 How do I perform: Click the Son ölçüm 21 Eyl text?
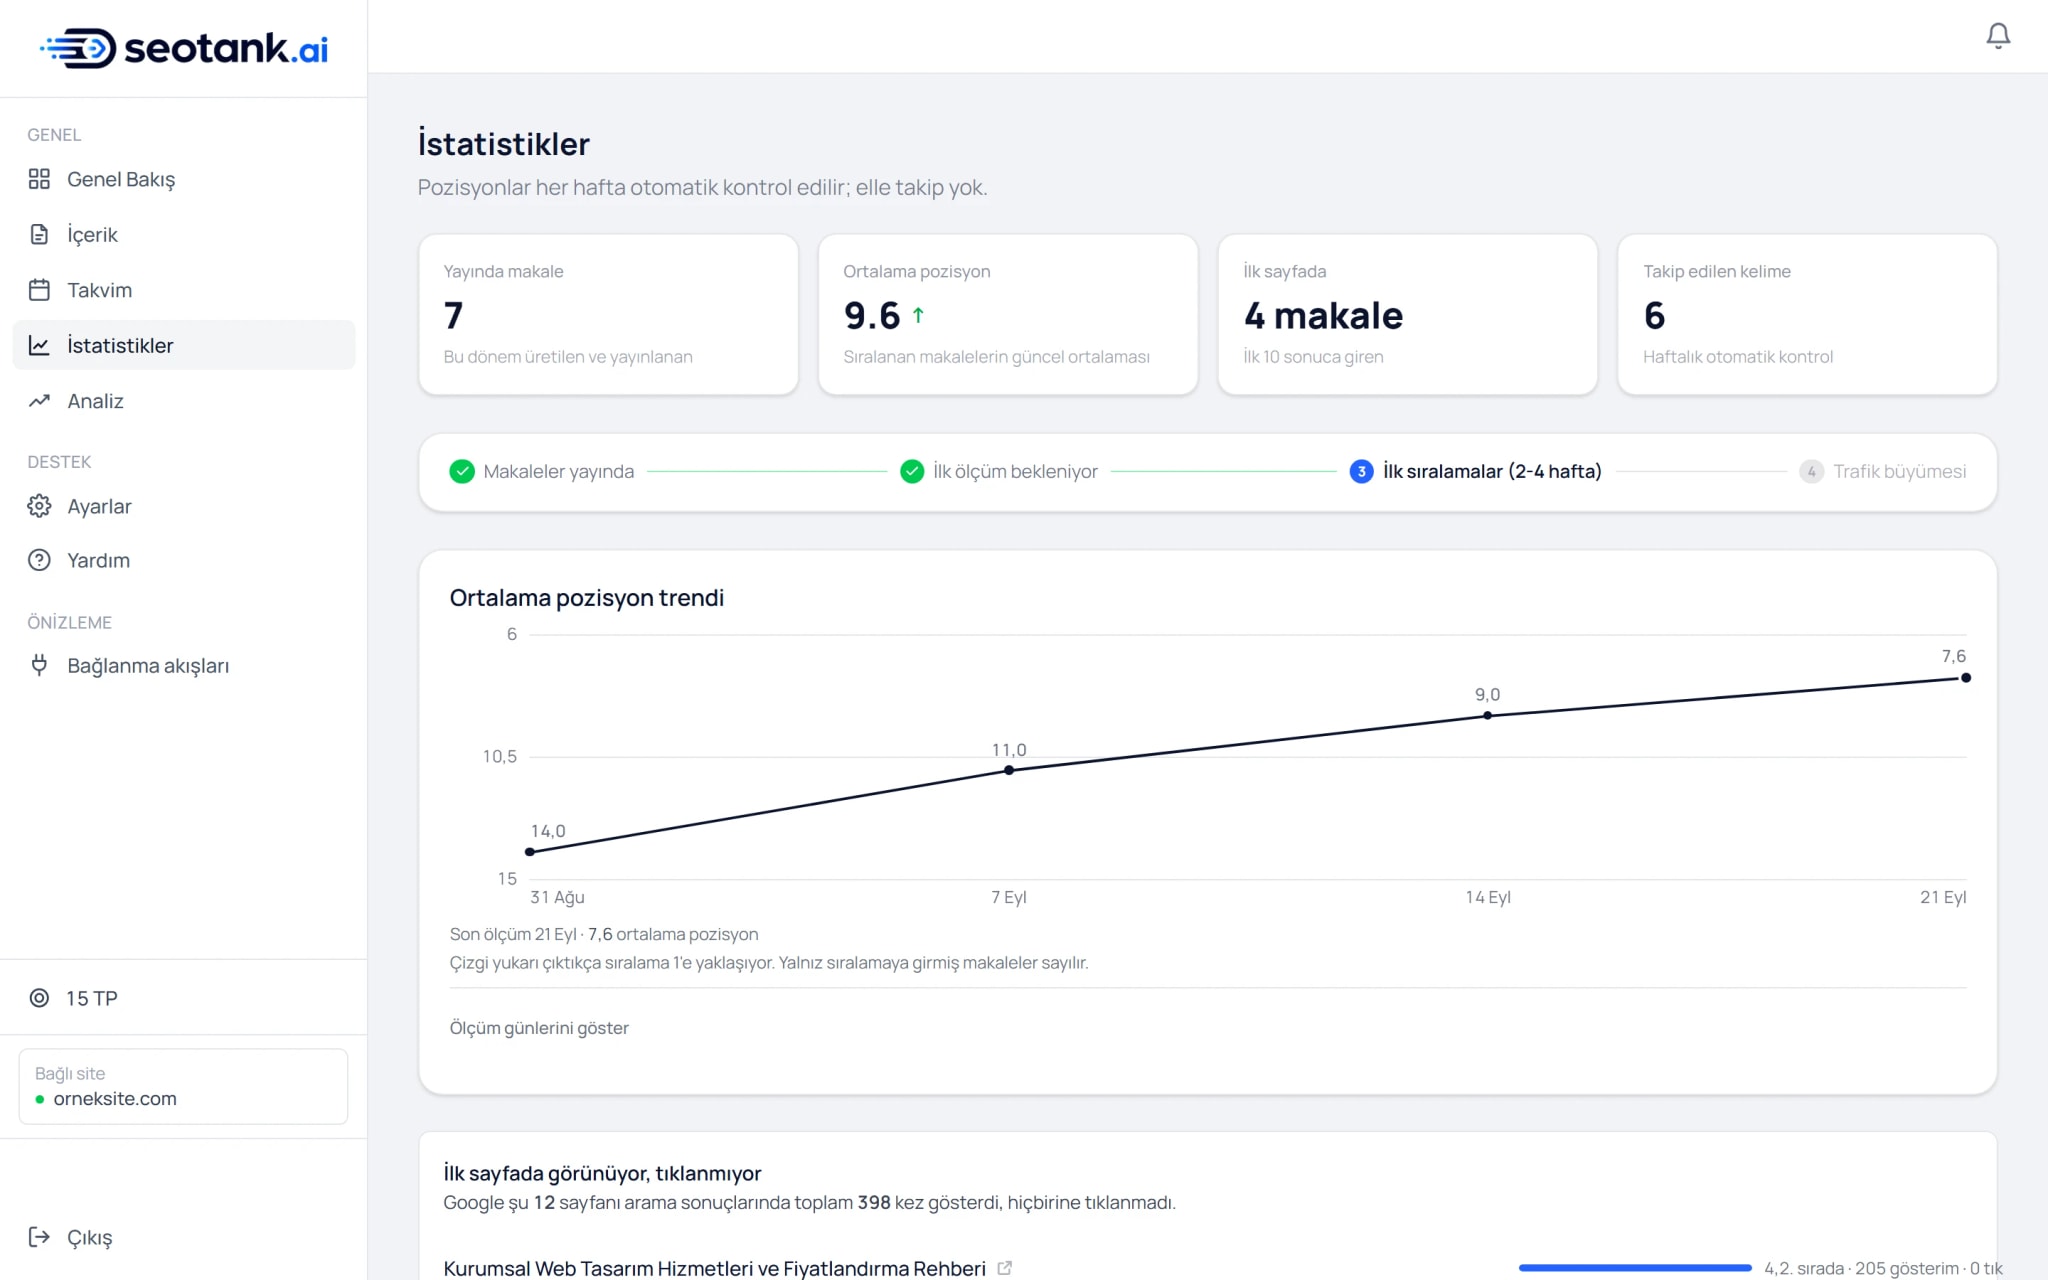pyautogui.click(x=604, y=934)
